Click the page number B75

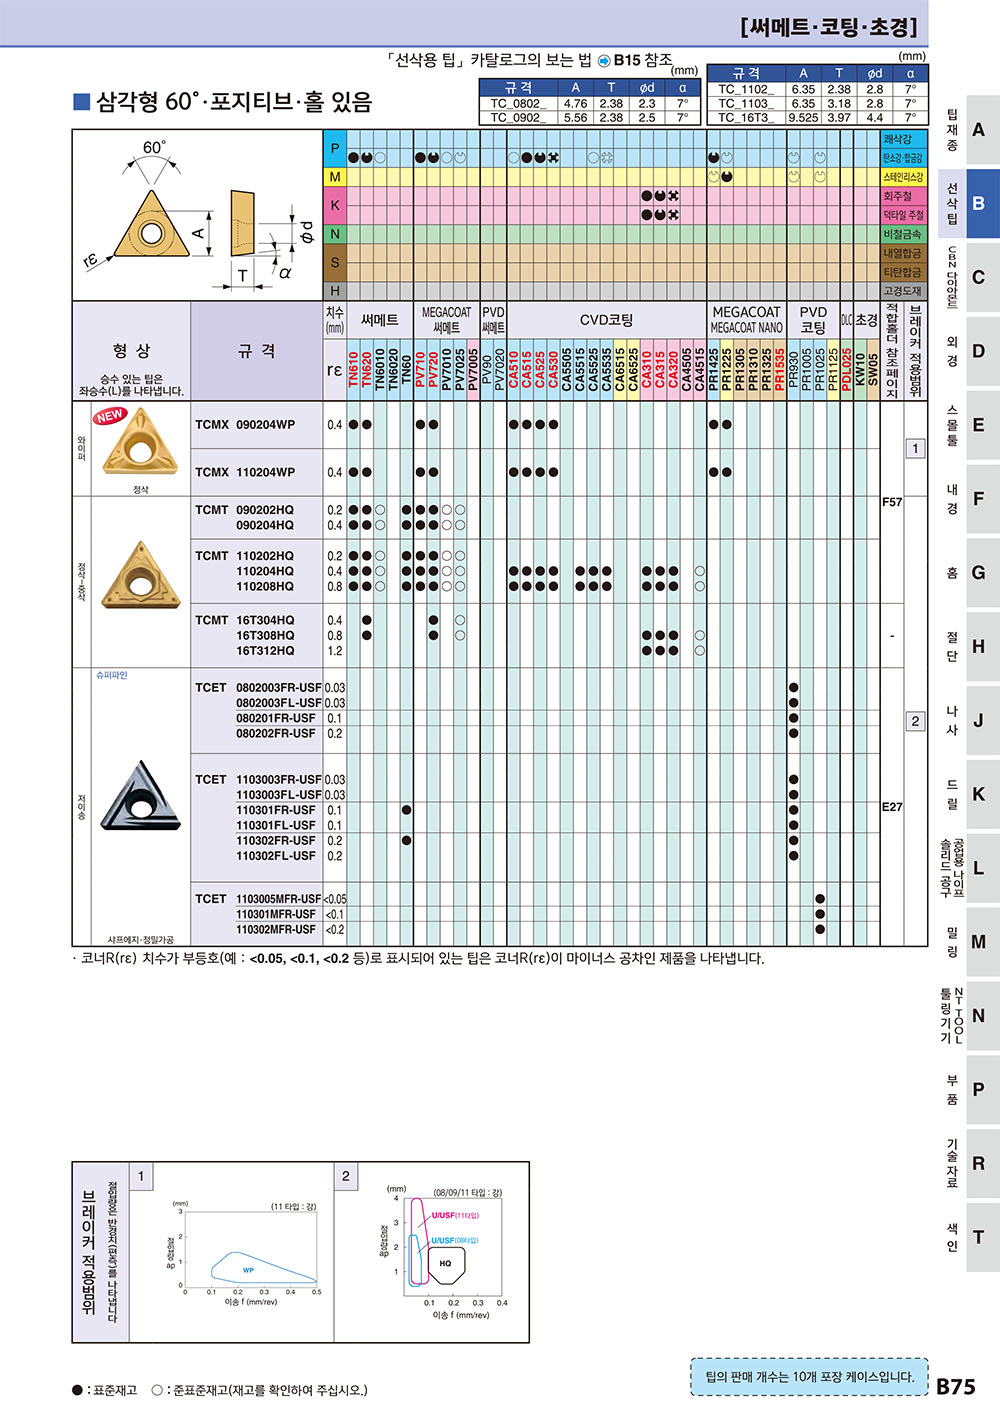(956, 1386)
